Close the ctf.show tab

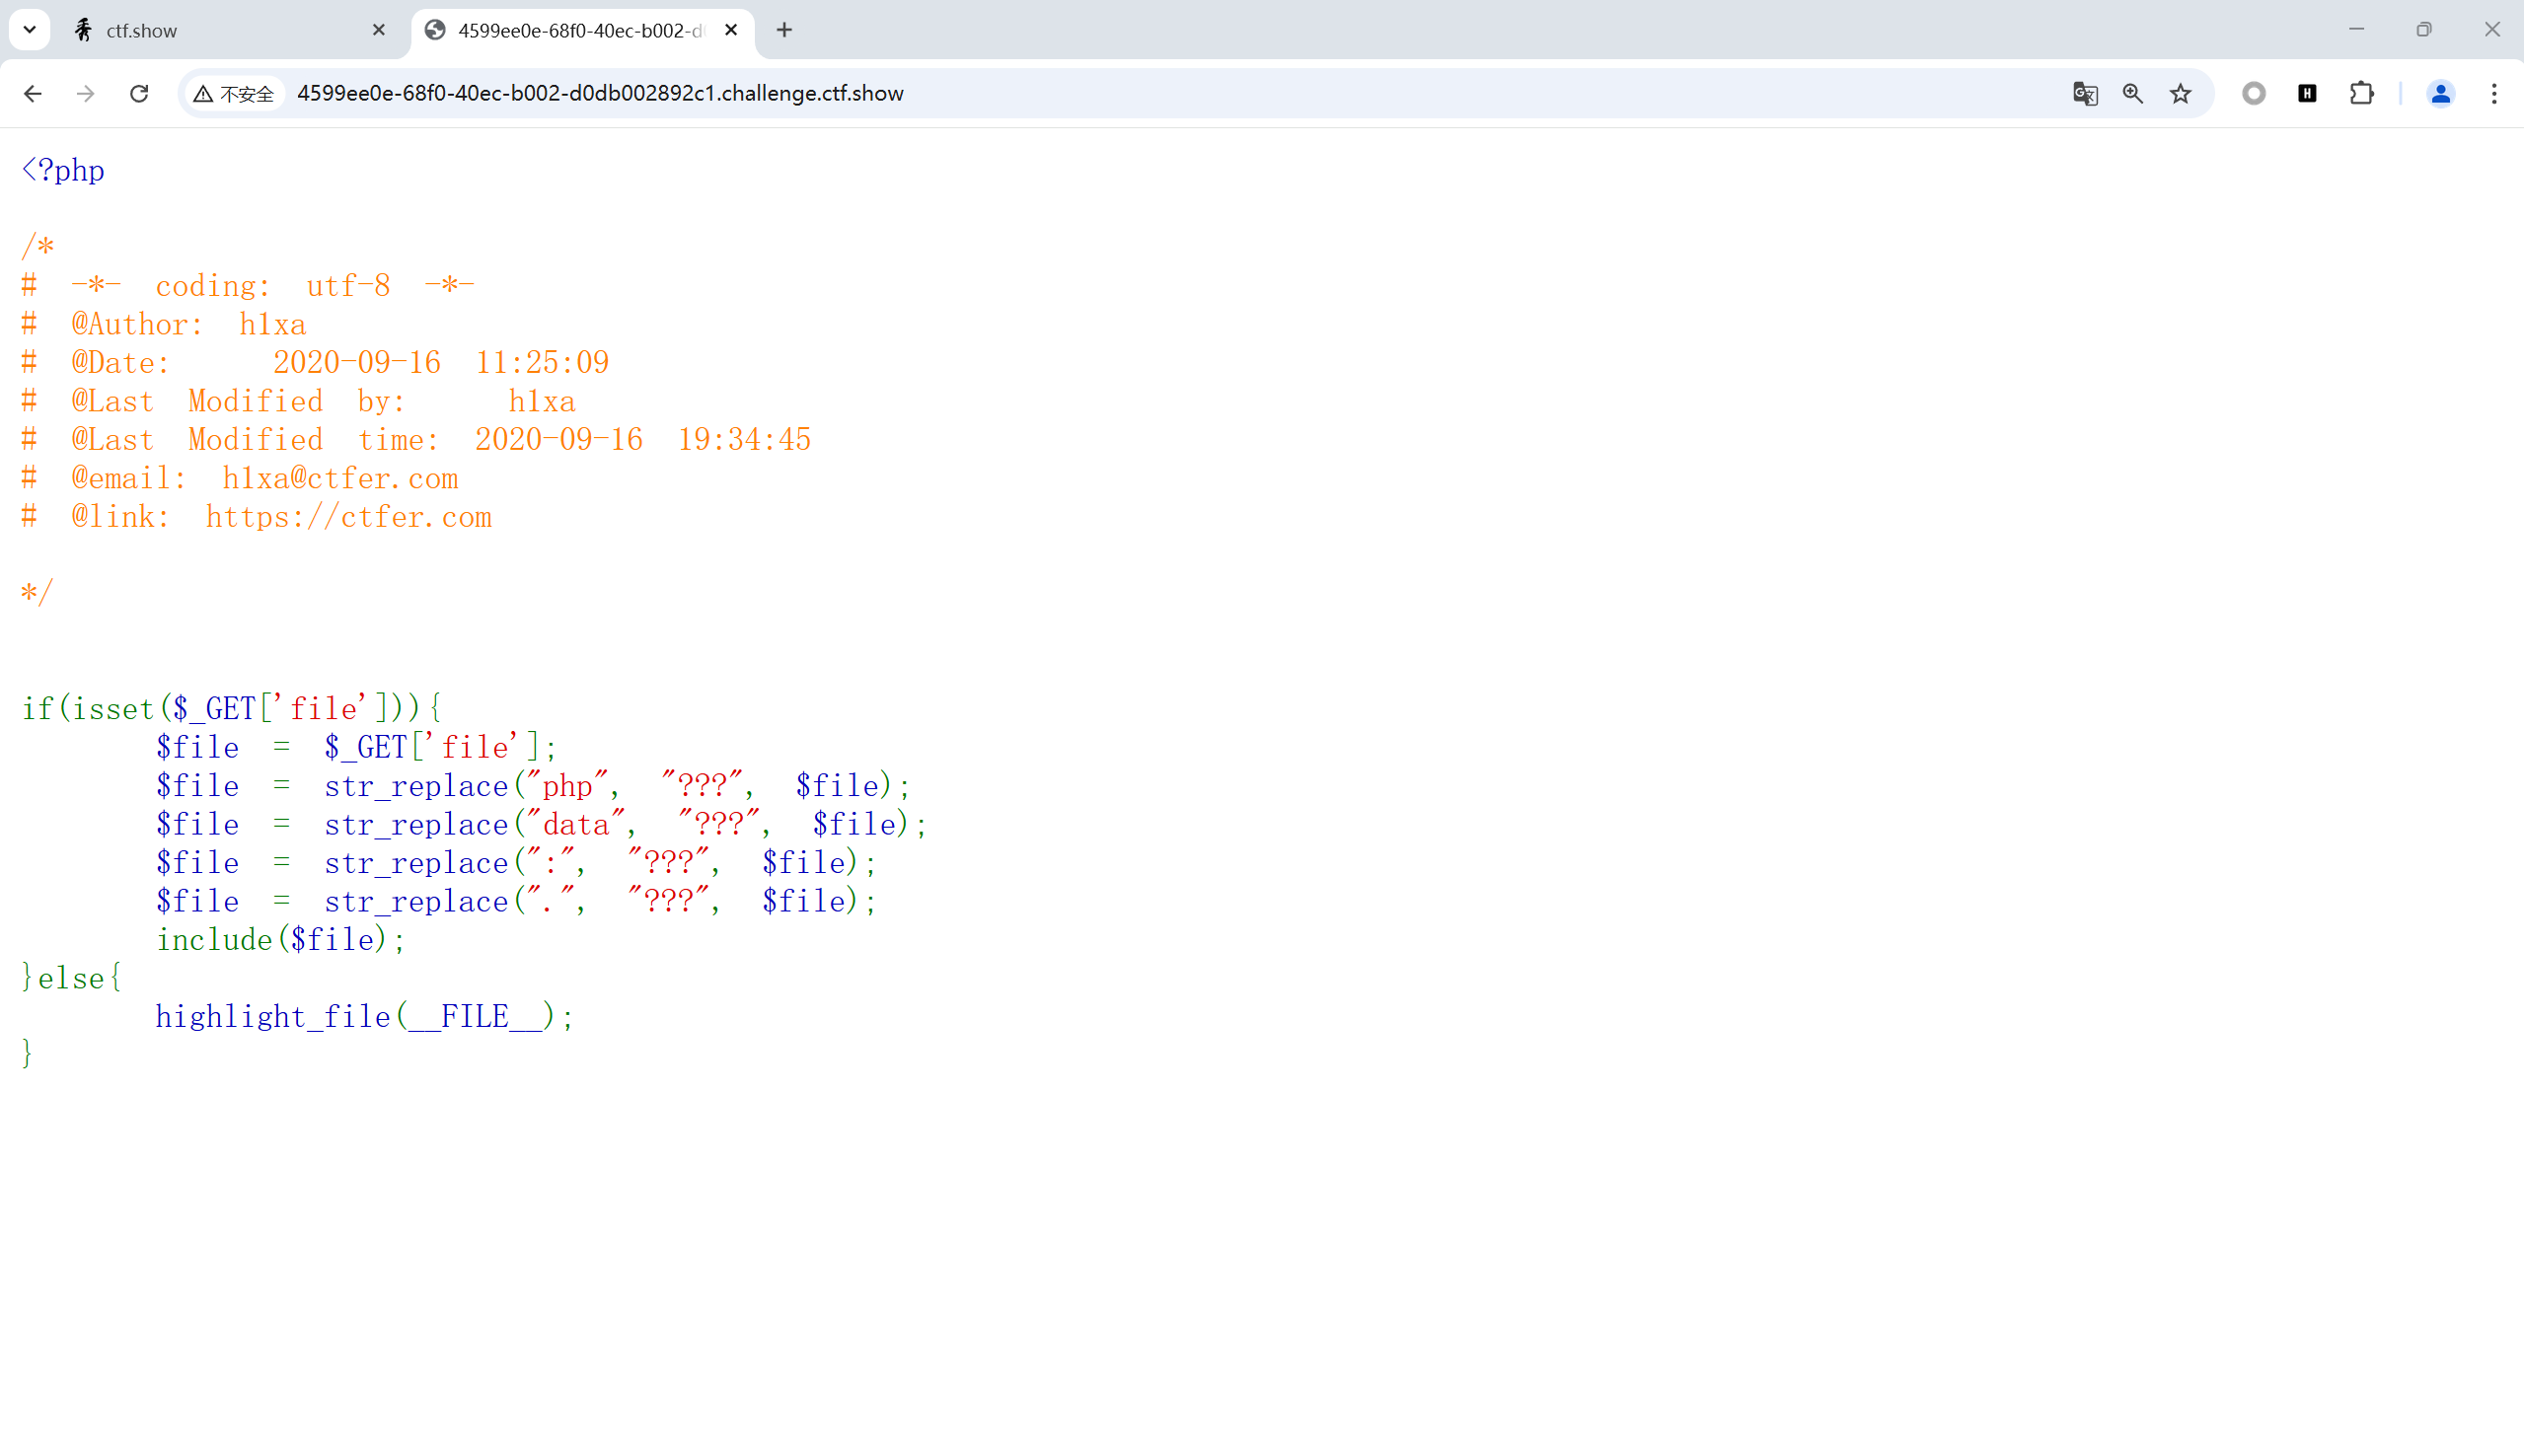coord(378,30)
